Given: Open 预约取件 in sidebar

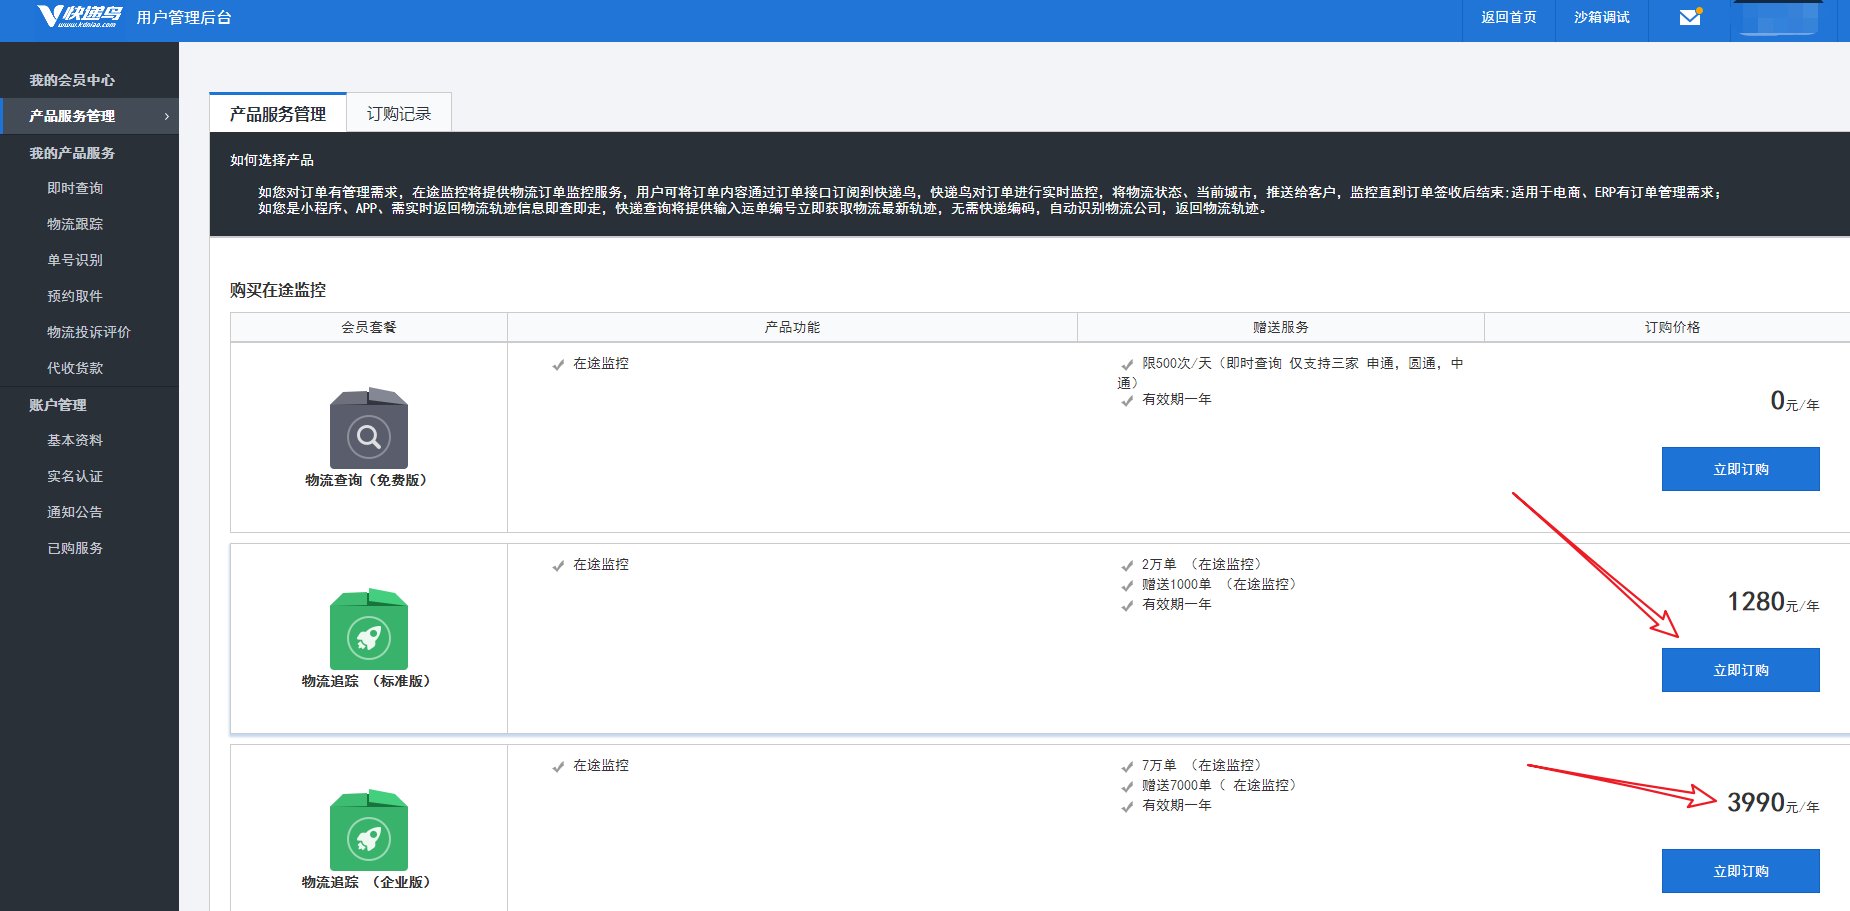Looking at the screenshot, I should tap(75, 296).
